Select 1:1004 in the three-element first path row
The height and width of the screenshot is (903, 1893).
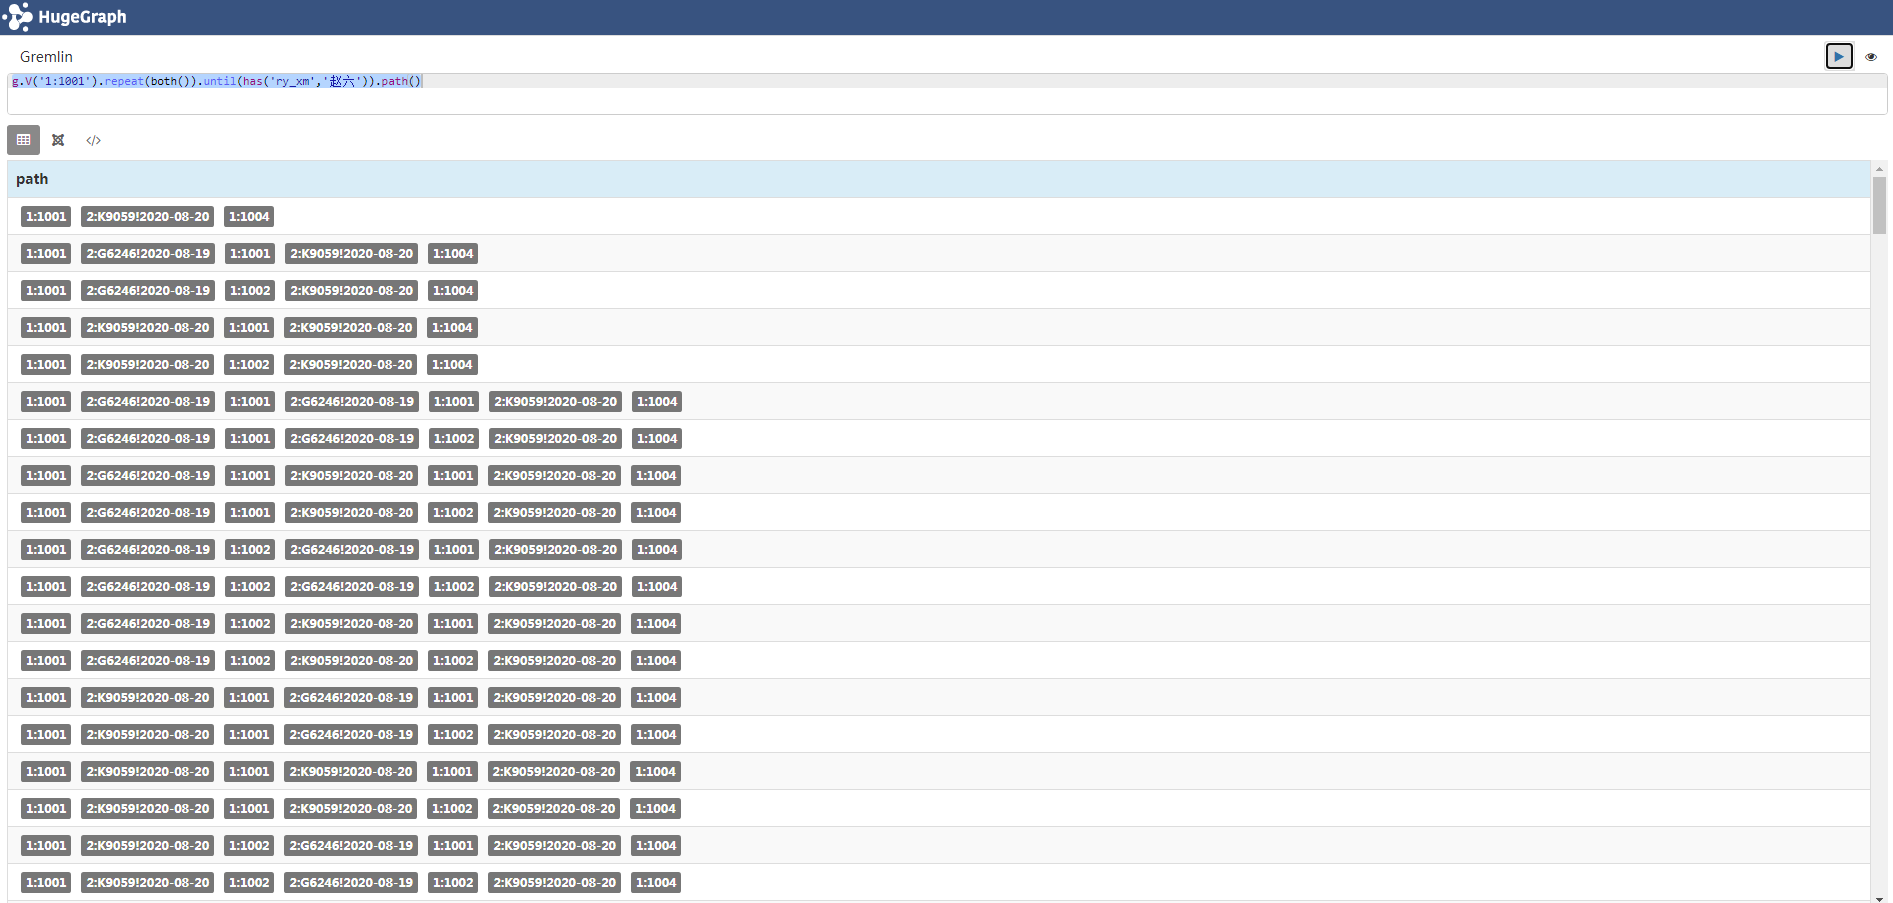249,217
